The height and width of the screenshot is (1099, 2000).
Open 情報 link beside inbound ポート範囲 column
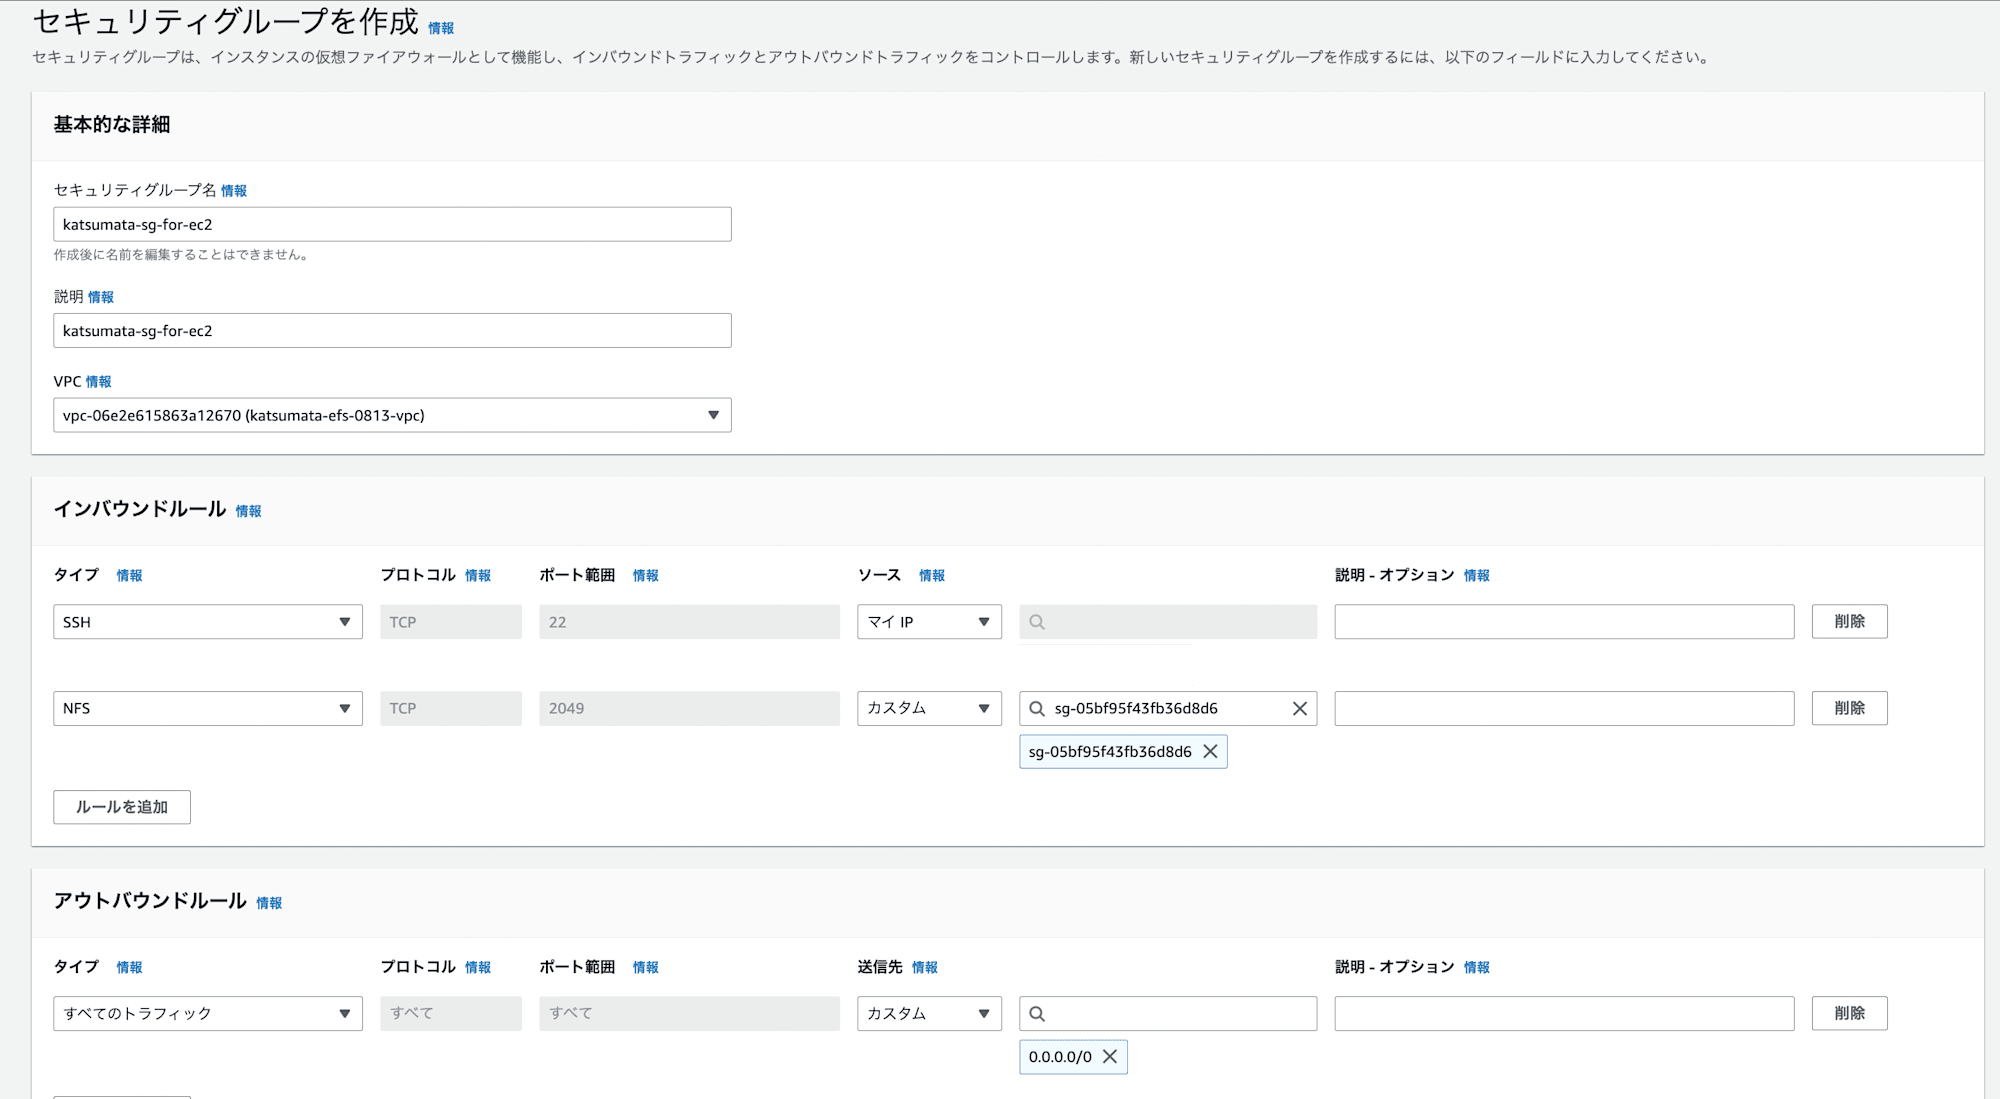(646, 576)
